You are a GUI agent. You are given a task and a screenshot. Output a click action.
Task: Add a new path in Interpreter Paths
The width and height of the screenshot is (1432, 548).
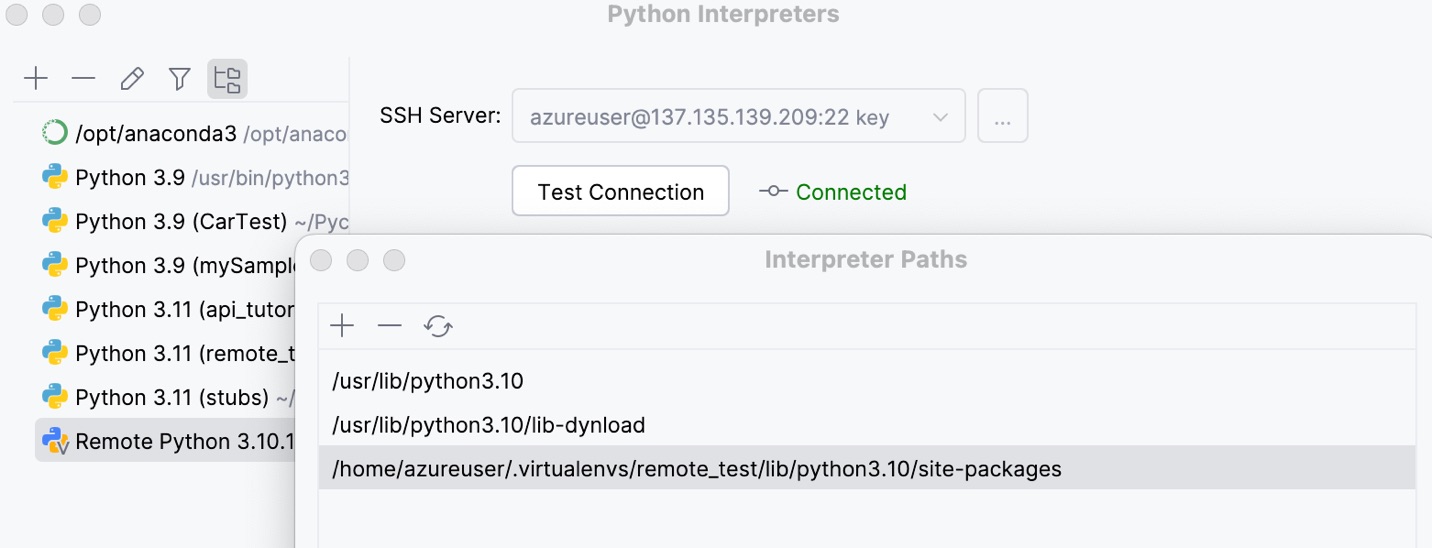[x=342, y=326]
